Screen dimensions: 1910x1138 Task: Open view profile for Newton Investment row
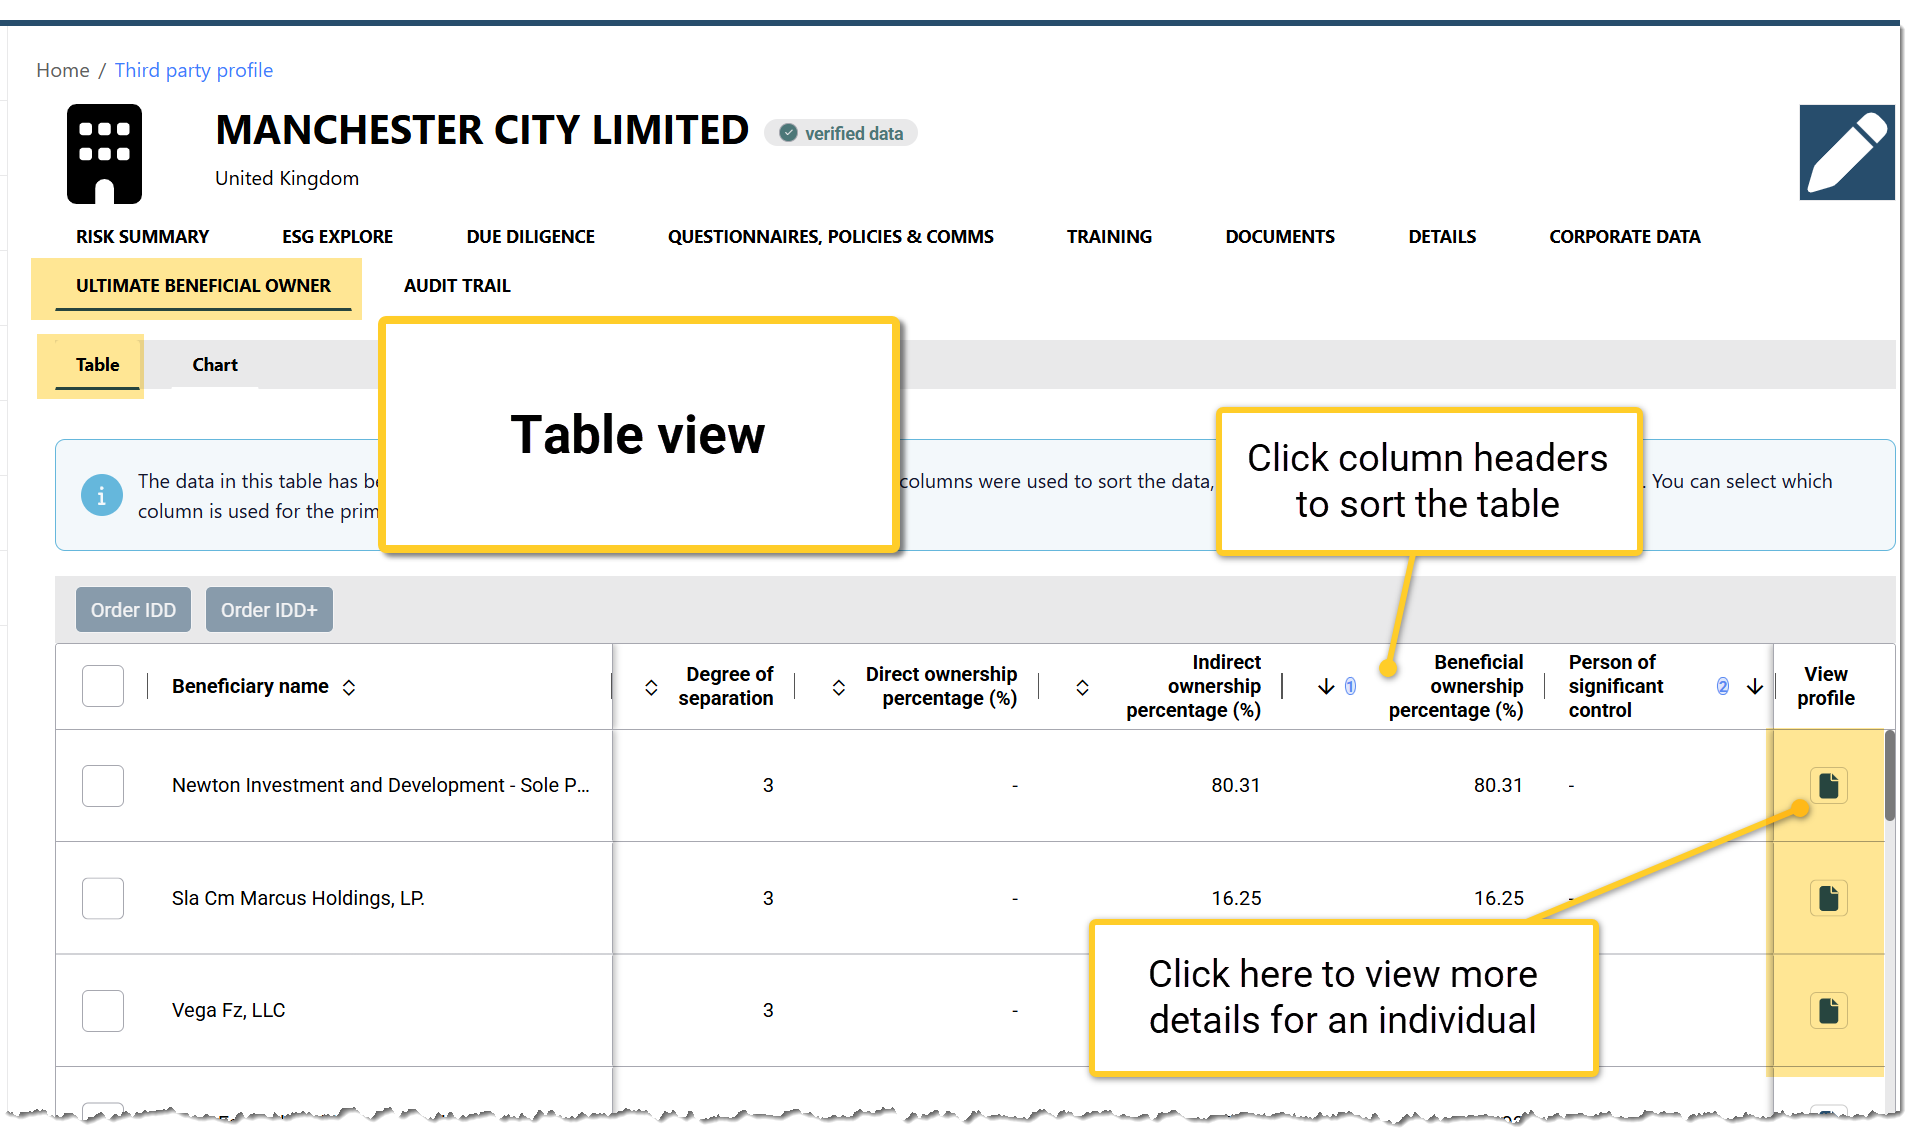point(1828,785)
